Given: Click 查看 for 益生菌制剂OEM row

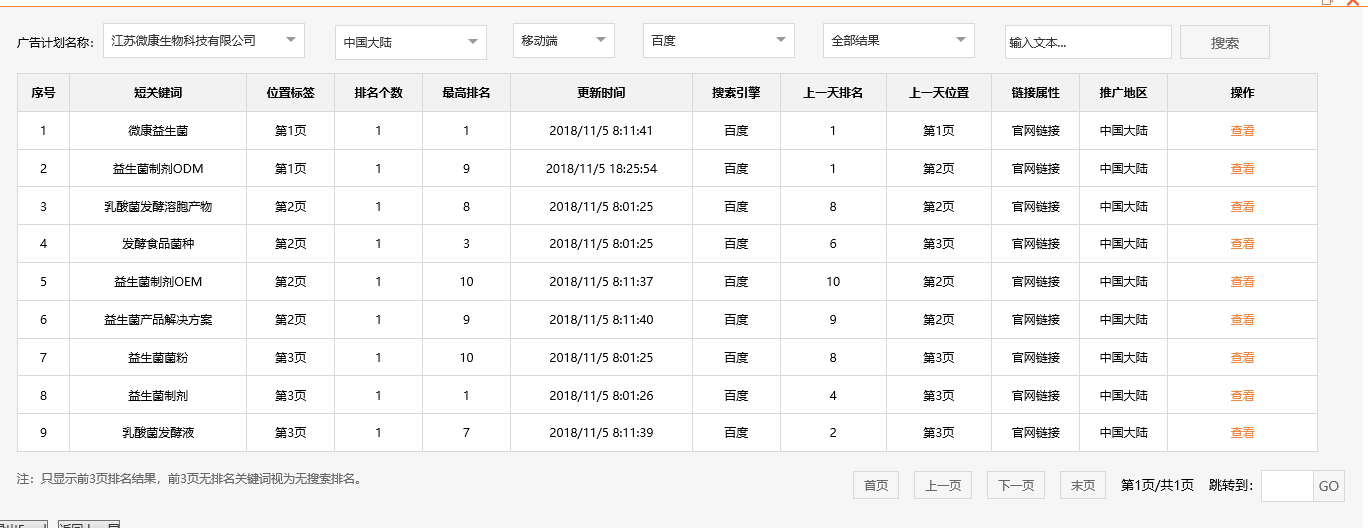Looking at the screenshot, I should click(1242, 281).
